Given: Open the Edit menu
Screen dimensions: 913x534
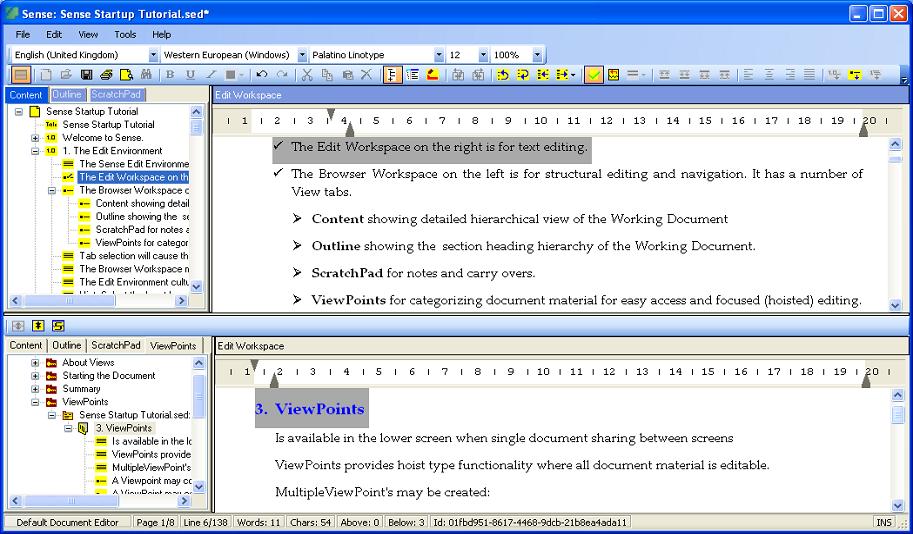Looking at the screenshot, I should [x=54, y=34].
